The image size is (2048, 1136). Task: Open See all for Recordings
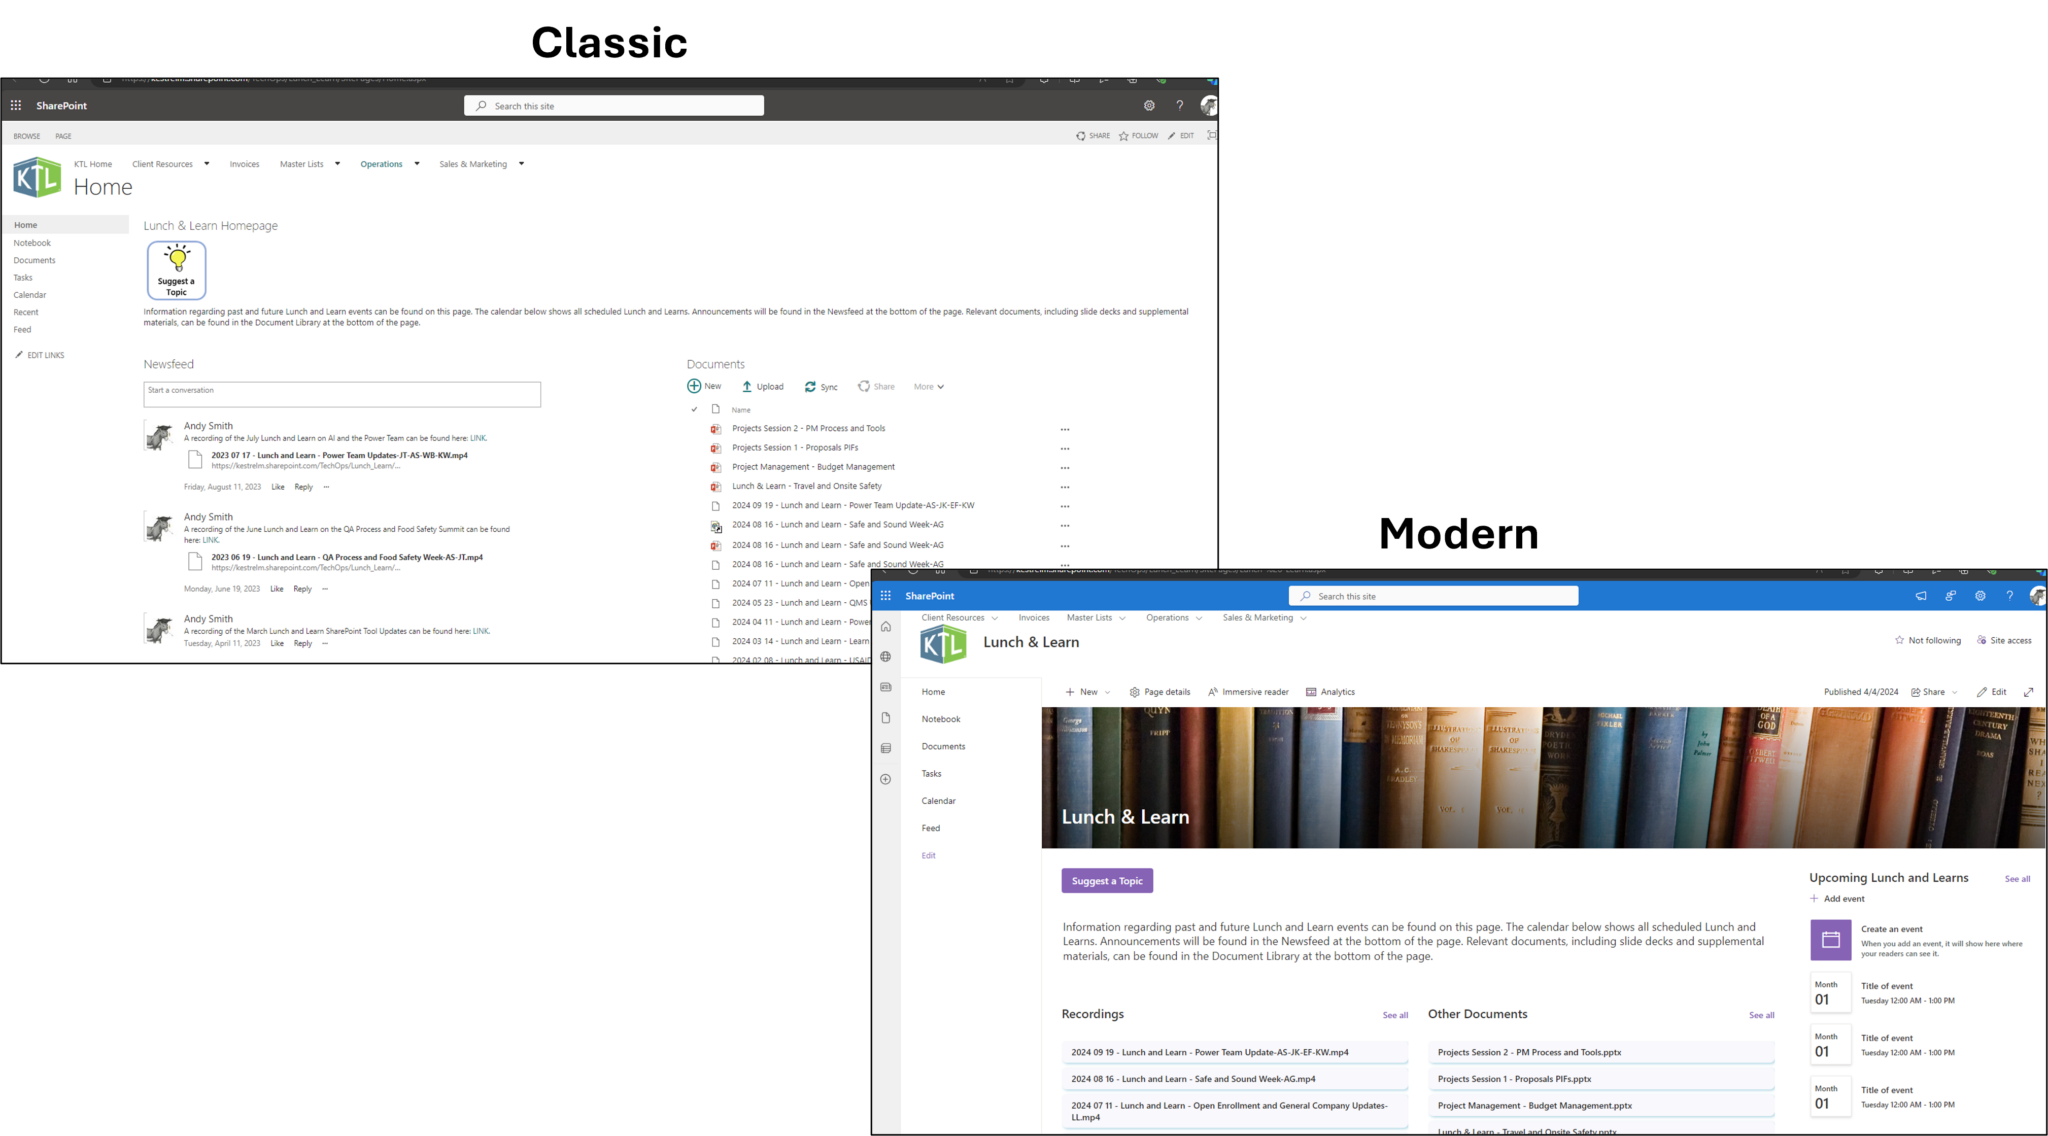pyautogui.click(x=1395, y=1014)
